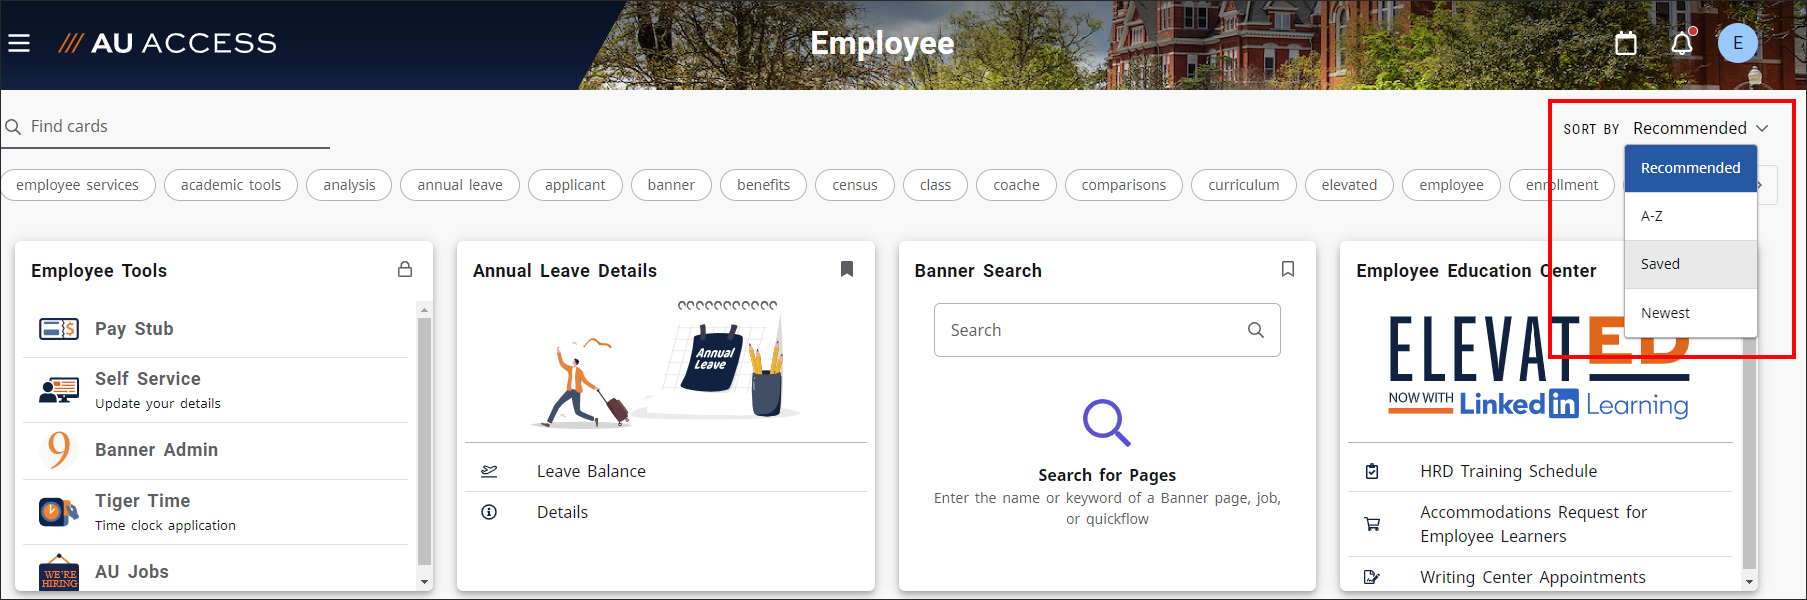Open the calendar icon in header
1807x600 pixels.
(x=1626, y=43)
